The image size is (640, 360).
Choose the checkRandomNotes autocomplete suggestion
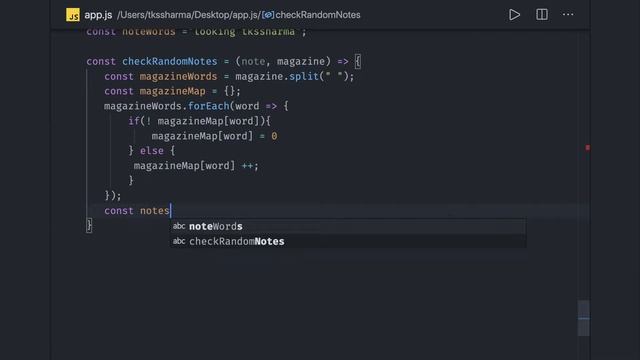(348, 241)
